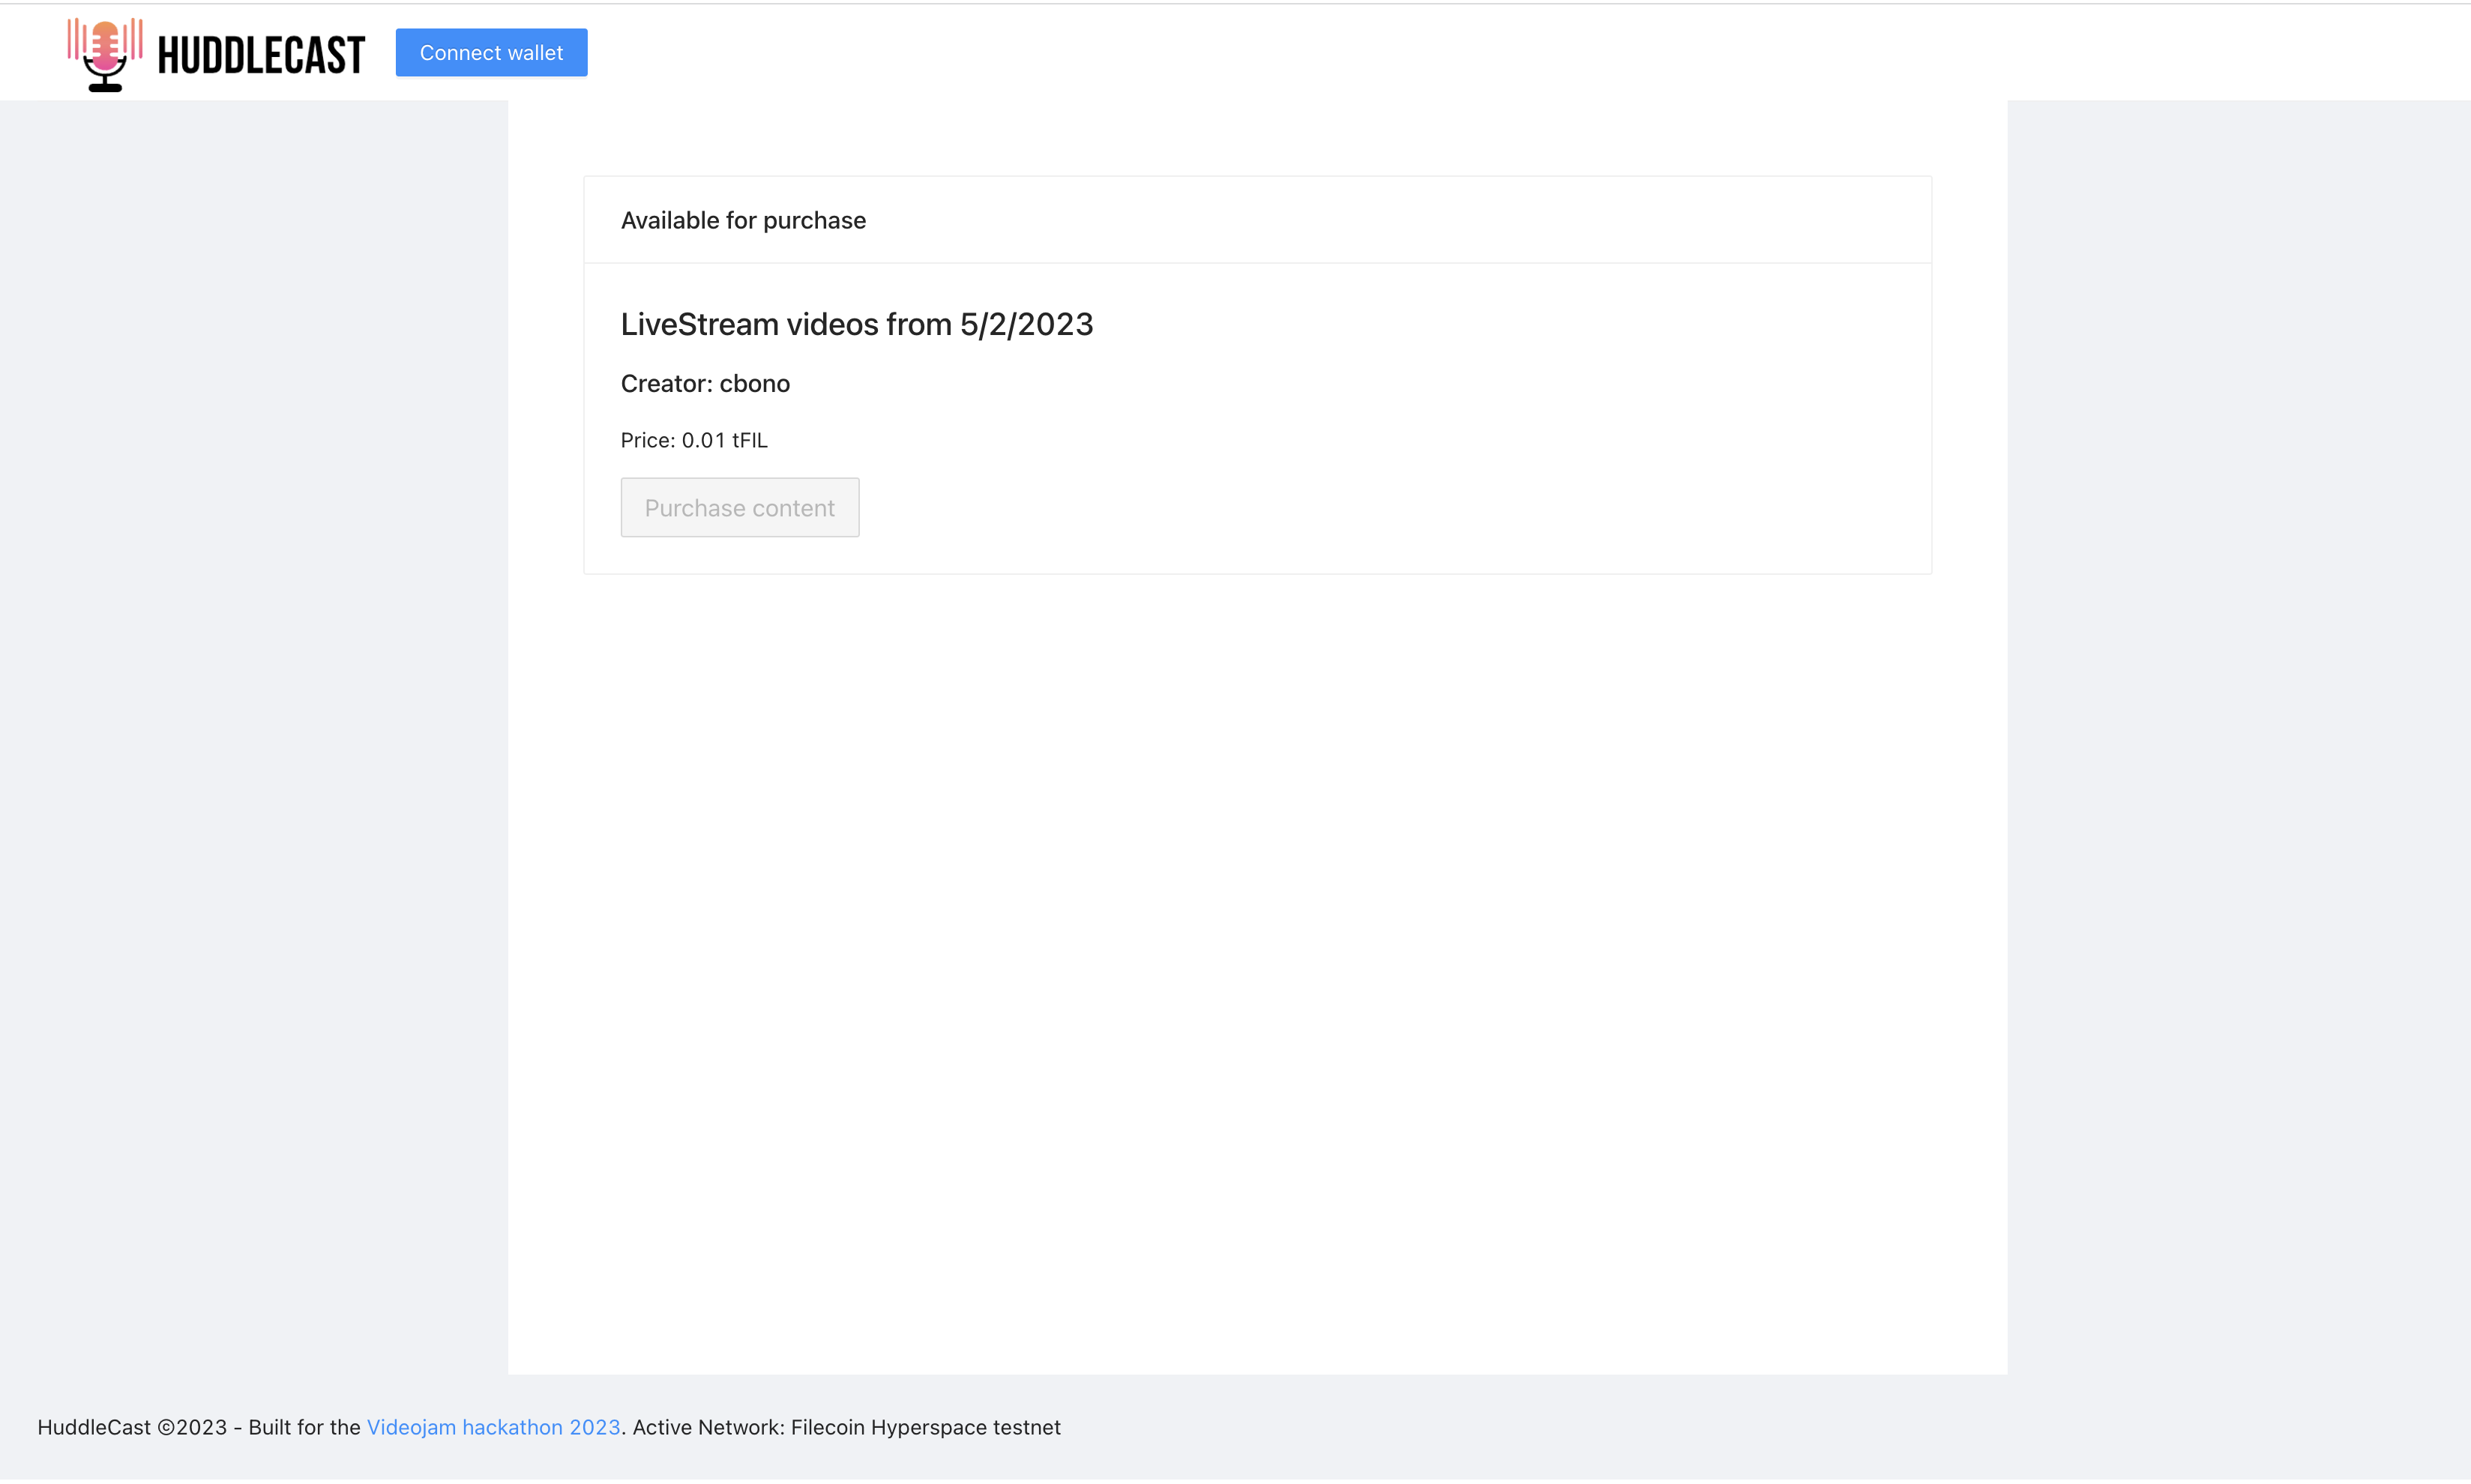Click the disabled Purchase content button
This screenshot has width=2471, height=1484.
(739, 507)
